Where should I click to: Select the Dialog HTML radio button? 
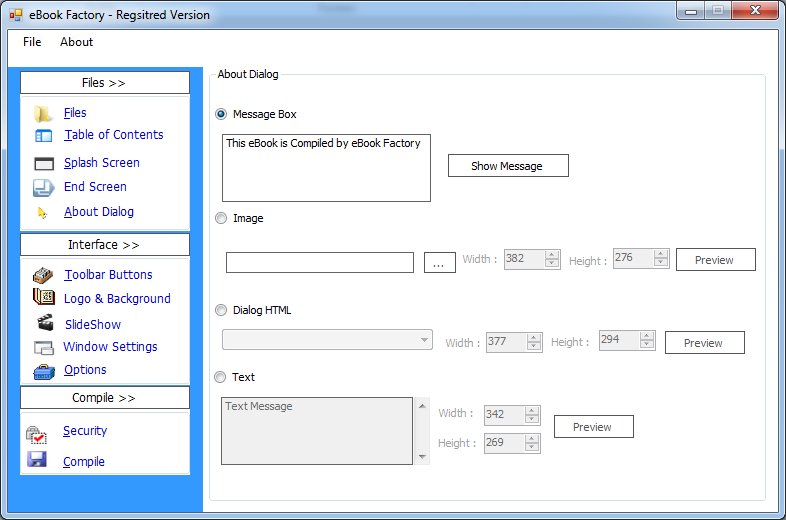click(x=221, y=310)
